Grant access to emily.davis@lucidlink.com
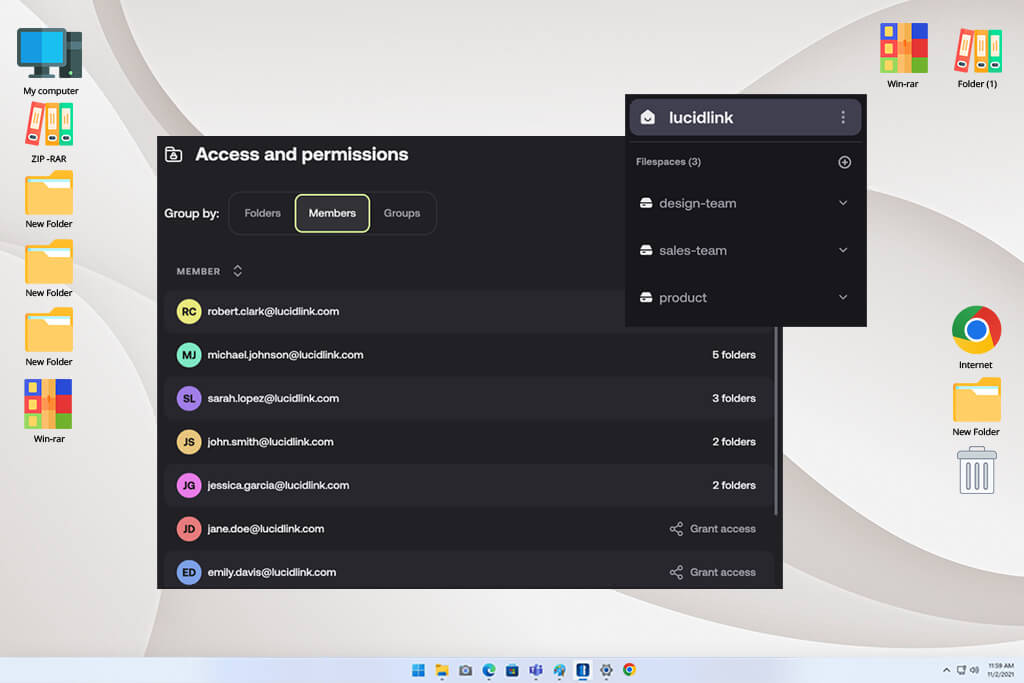The height and width of the screenshot is (683, 1024). point(712,572)
